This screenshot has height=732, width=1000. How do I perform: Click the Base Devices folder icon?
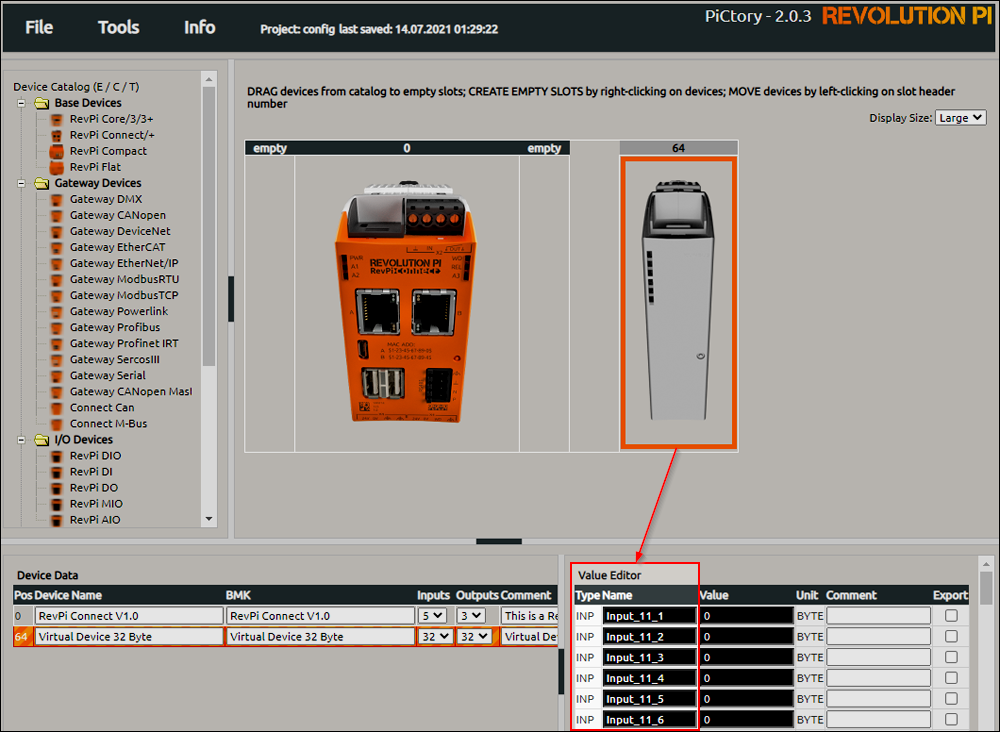41,103
